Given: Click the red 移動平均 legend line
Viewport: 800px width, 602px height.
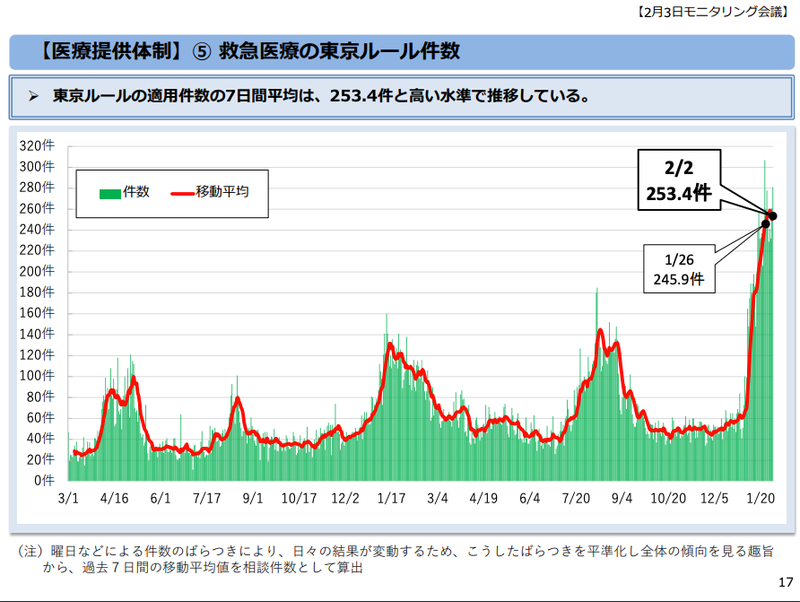Looking at the screenshot, I should [183, 194].
